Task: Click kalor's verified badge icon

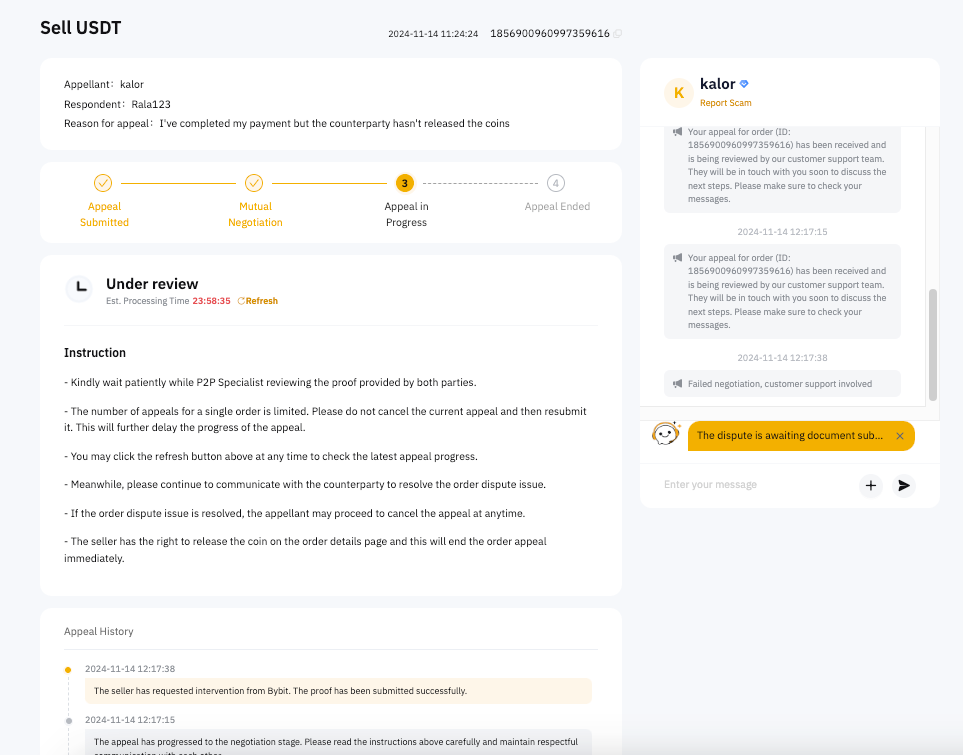Action: click(744, 85)
